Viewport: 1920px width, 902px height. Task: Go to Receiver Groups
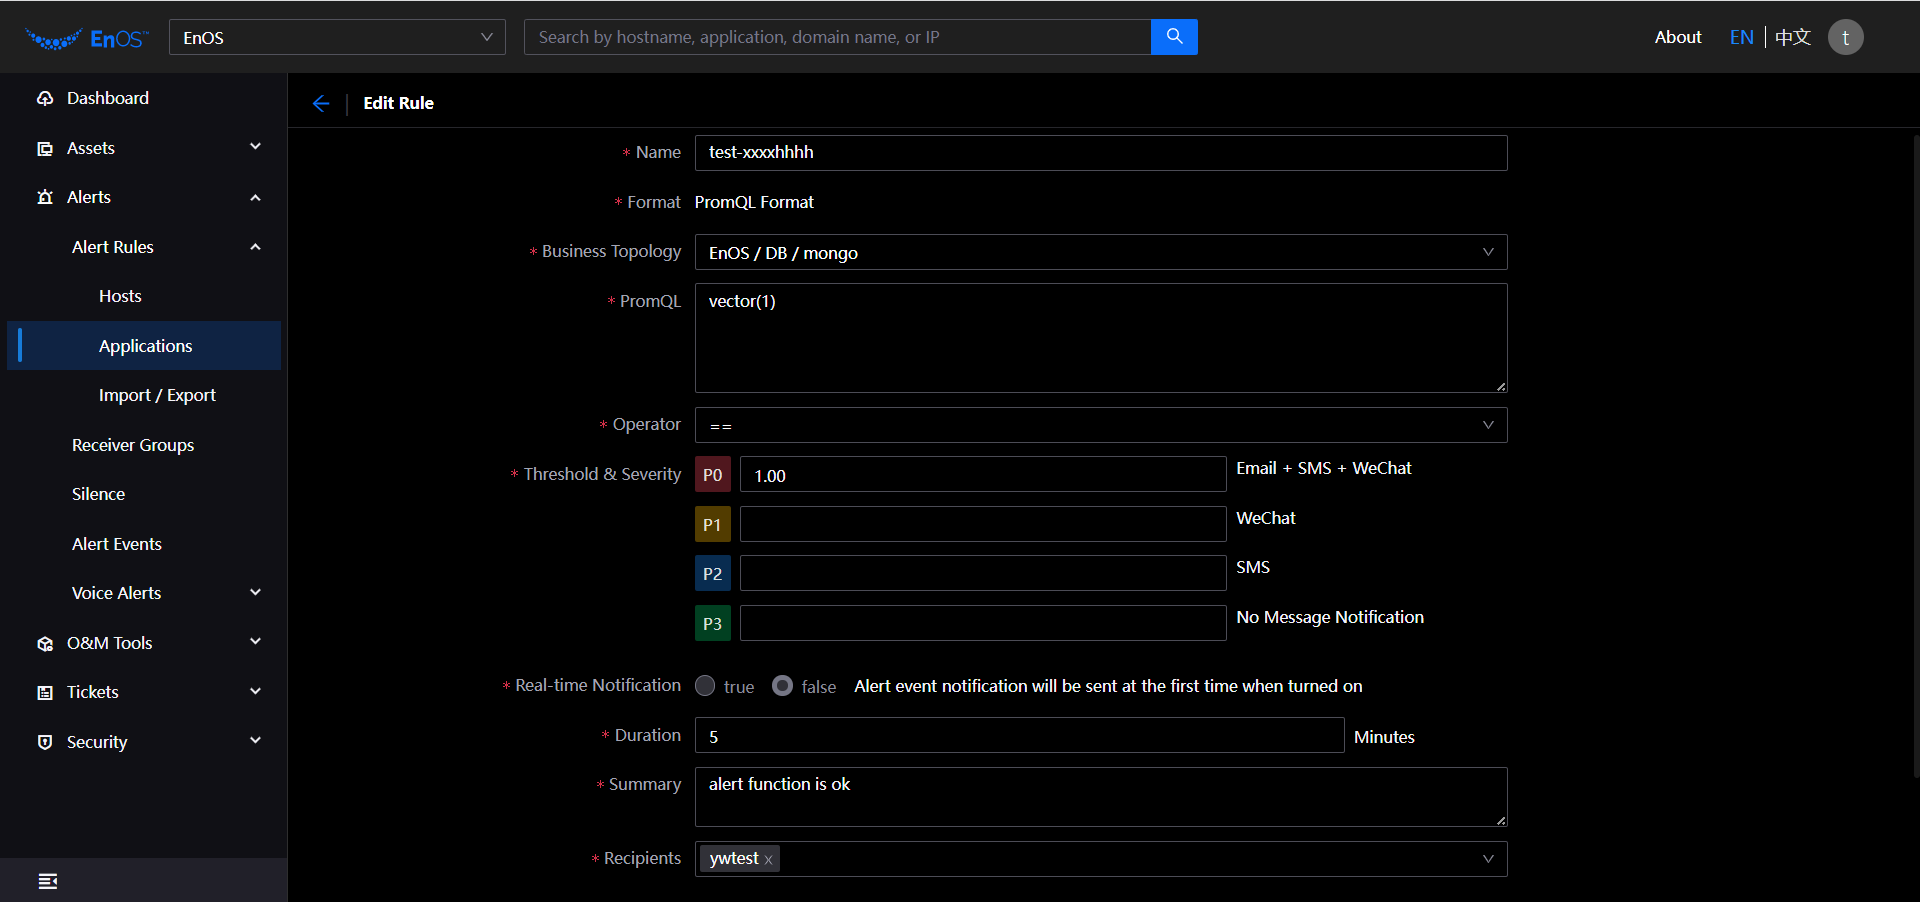(x=133, y=445)
